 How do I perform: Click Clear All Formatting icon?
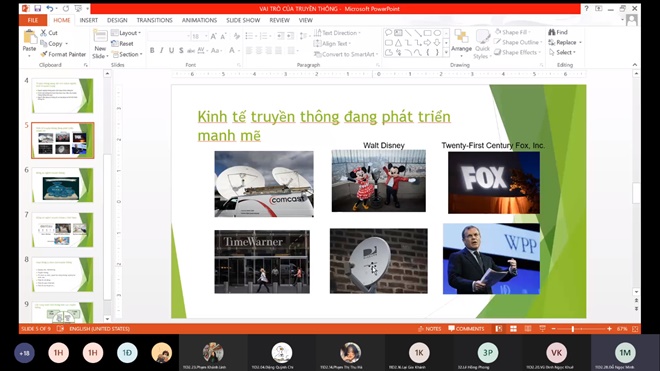click(237, 37)
